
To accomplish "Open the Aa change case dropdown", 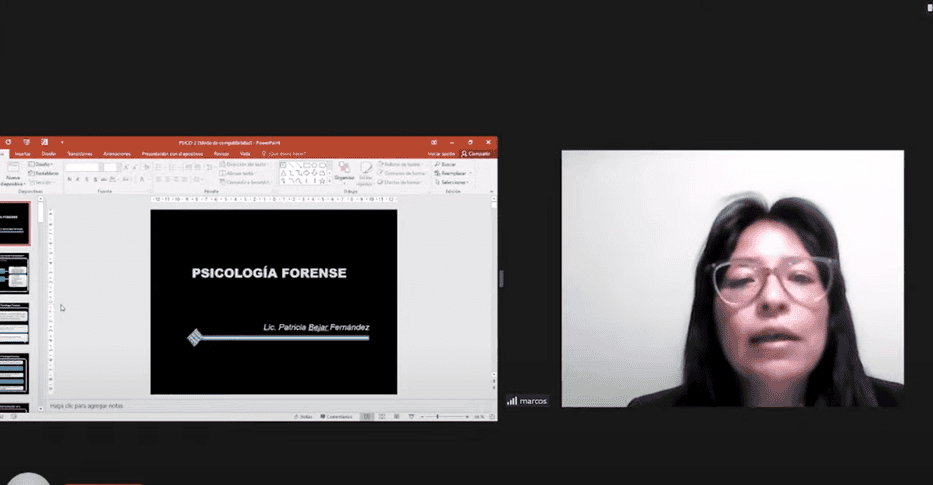I will coord(126,179).
